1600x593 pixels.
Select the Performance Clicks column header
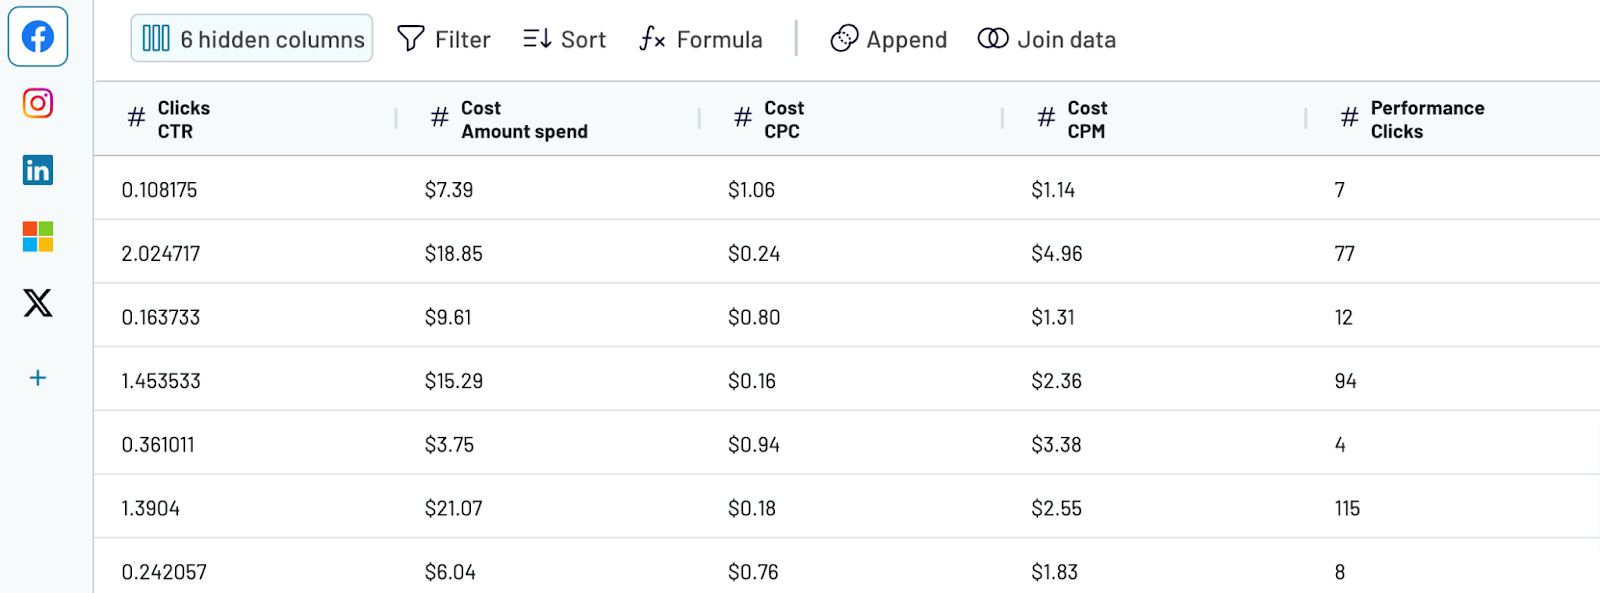click(1426, 119)
